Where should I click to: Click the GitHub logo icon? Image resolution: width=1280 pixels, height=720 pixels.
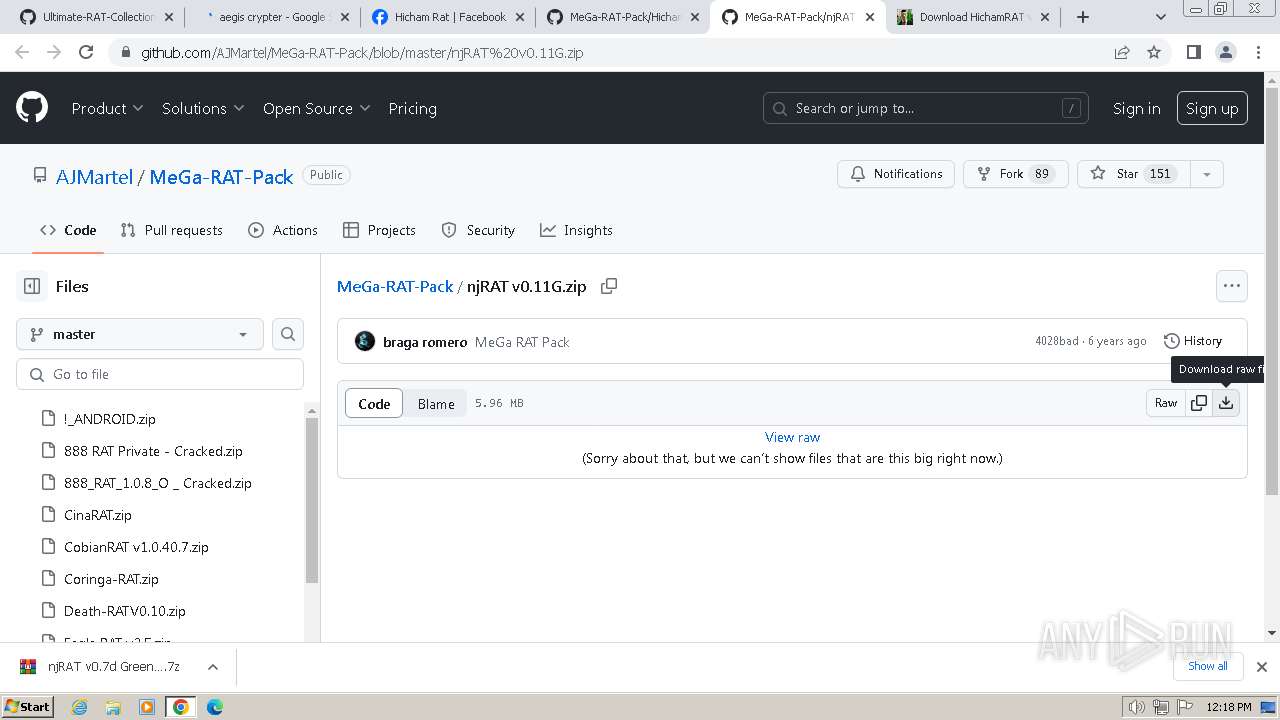point(32,108)
